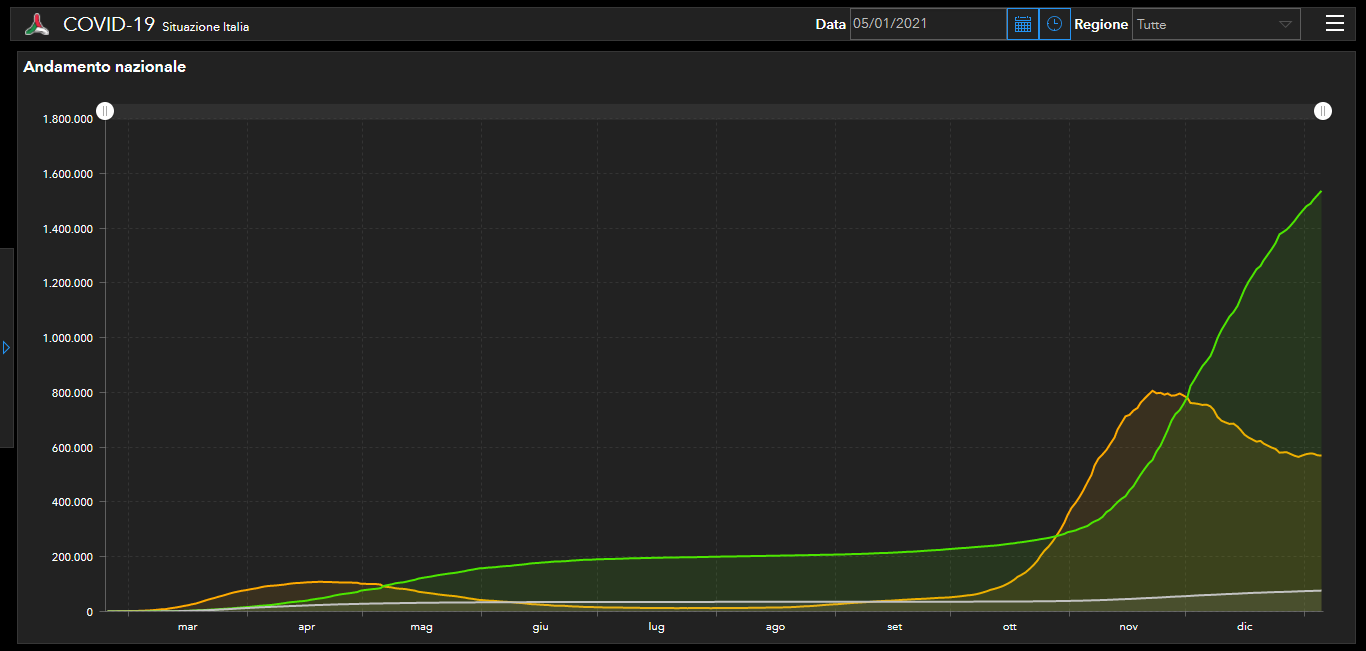1366x651 pixels.
Task: Select the 'mar' month label on axis
Action: pos(187,627)
